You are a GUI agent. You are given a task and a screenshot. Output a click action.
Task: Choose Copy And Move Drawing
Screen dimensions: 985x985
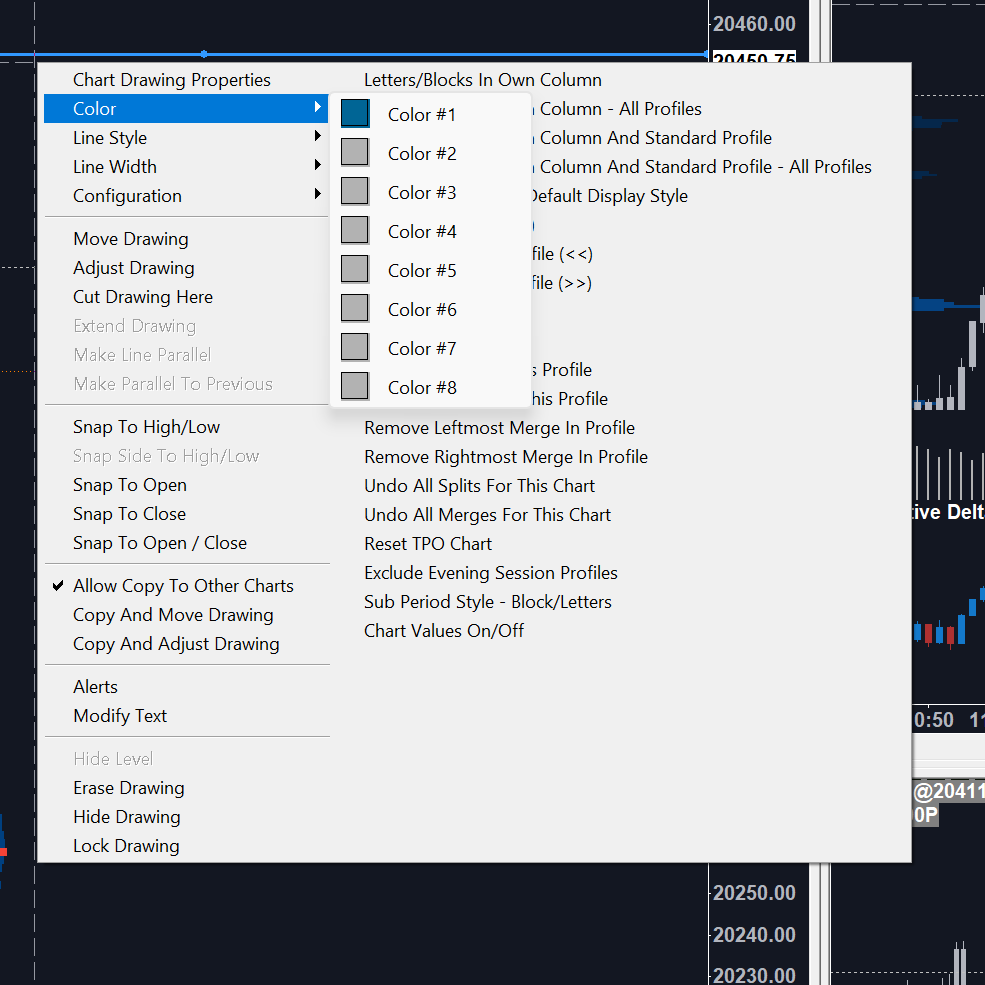173,614
